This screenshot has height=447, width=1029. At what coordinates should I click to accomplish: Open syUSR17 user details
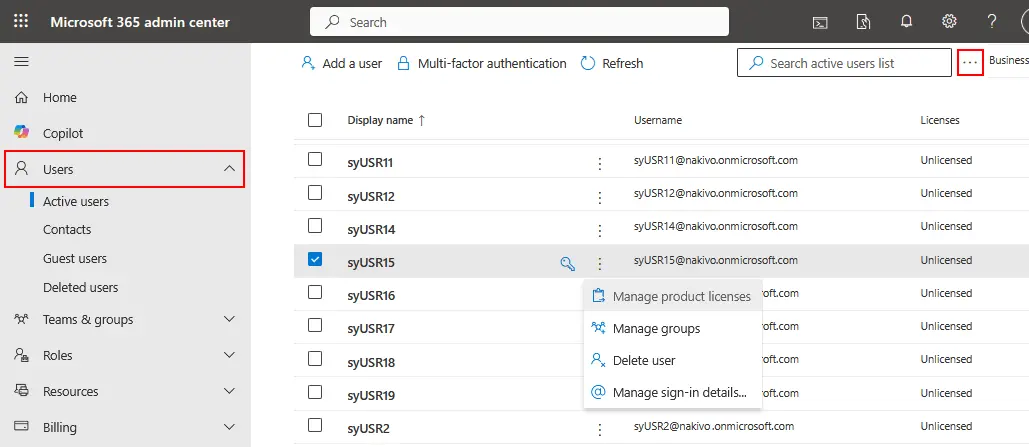pos(371,329)
